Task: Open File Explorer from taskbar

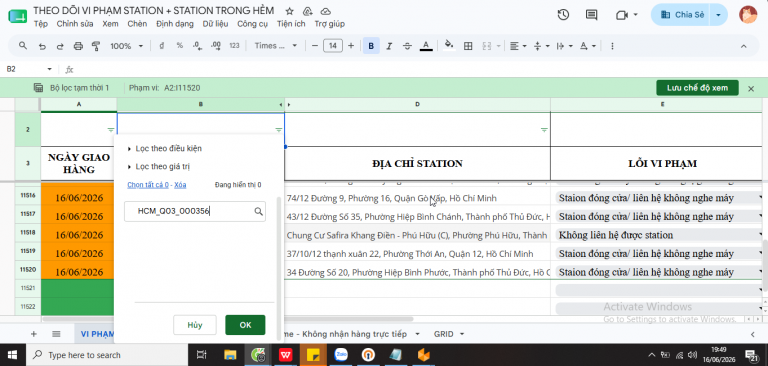Action: [230, 355]
